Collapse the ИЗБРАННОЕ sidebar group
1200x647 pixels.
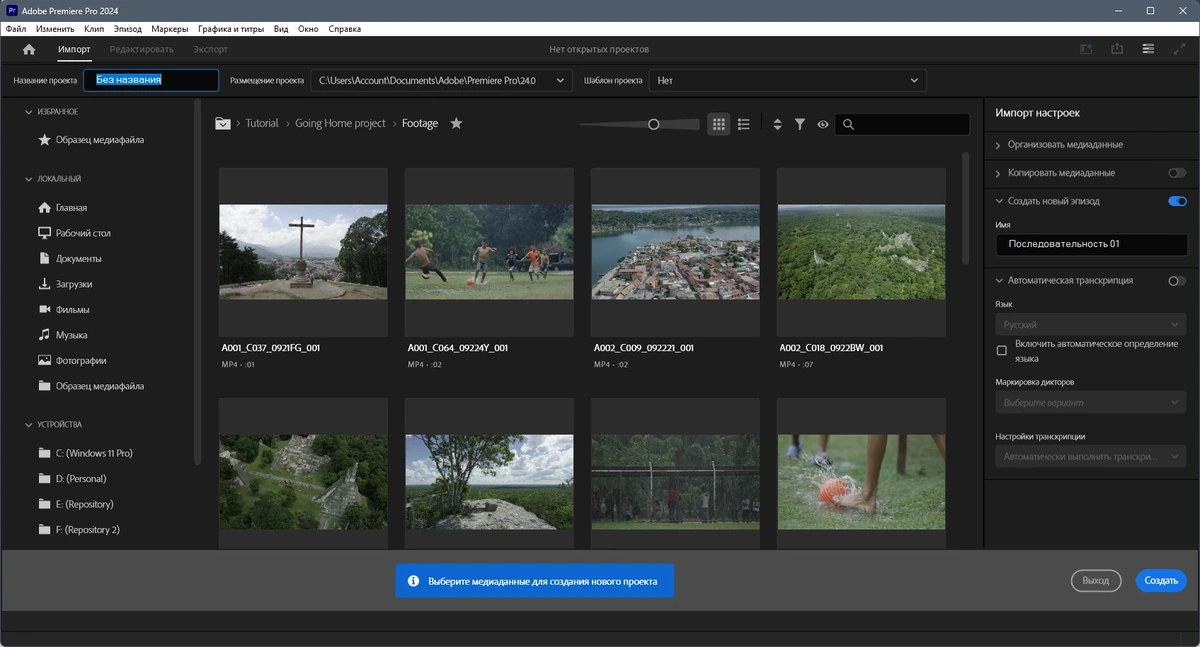(28, 112)
